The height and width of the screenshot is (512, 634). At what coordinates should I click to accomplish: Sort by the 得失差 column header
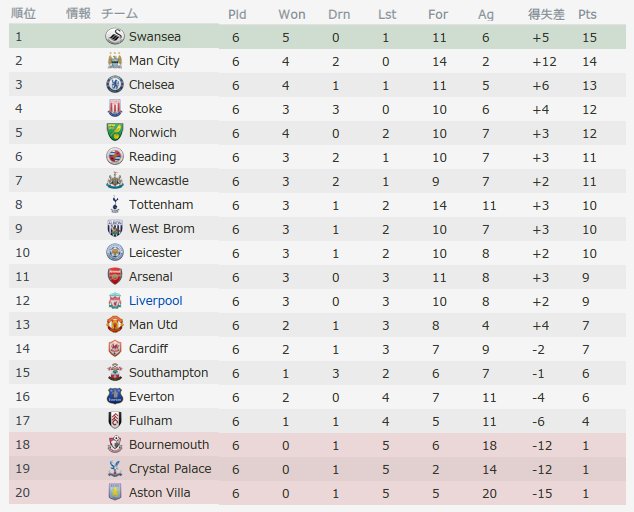tap(546, 14)
